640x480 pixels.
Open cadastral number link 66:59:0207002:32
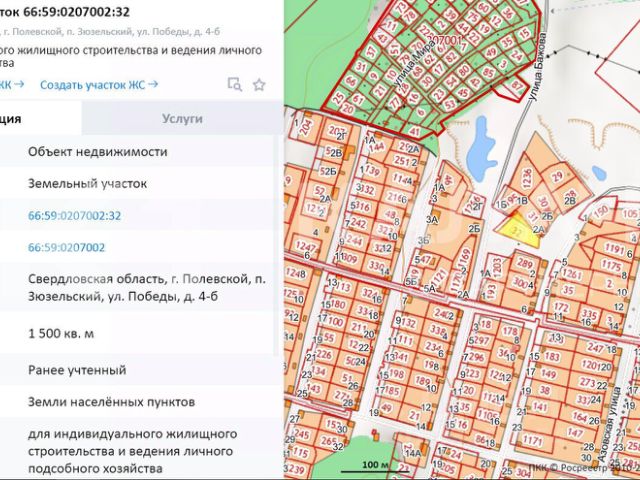coord(74,216)
